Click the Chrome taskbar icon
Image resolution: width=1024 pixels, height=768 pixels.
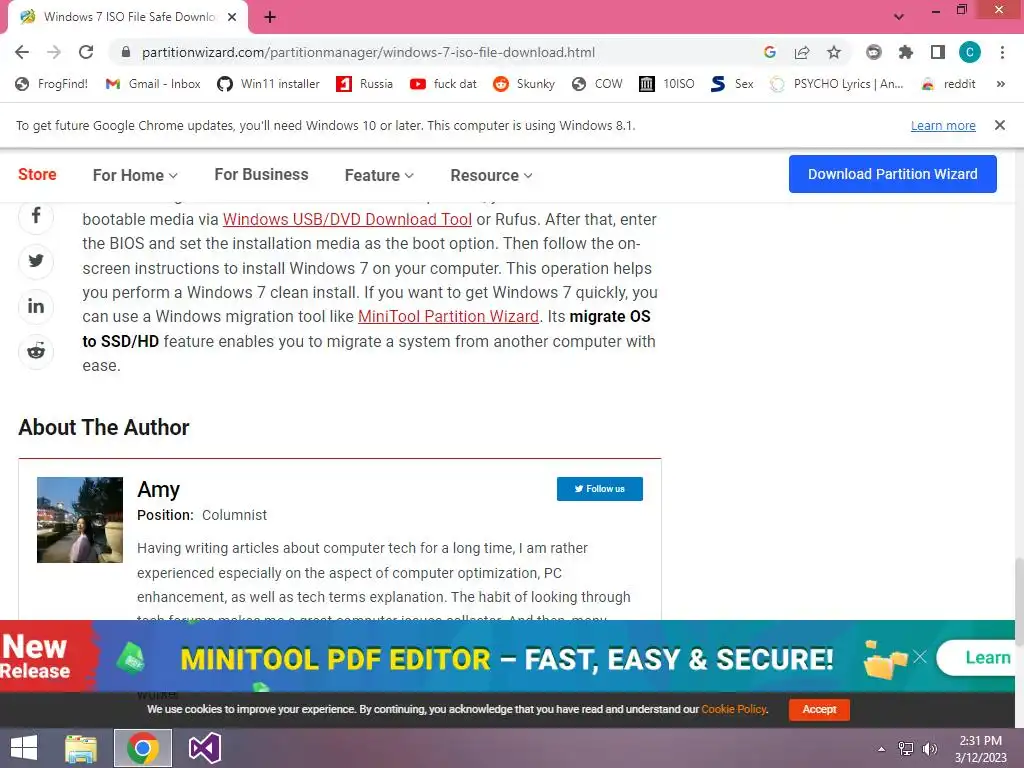pos(143,748)
